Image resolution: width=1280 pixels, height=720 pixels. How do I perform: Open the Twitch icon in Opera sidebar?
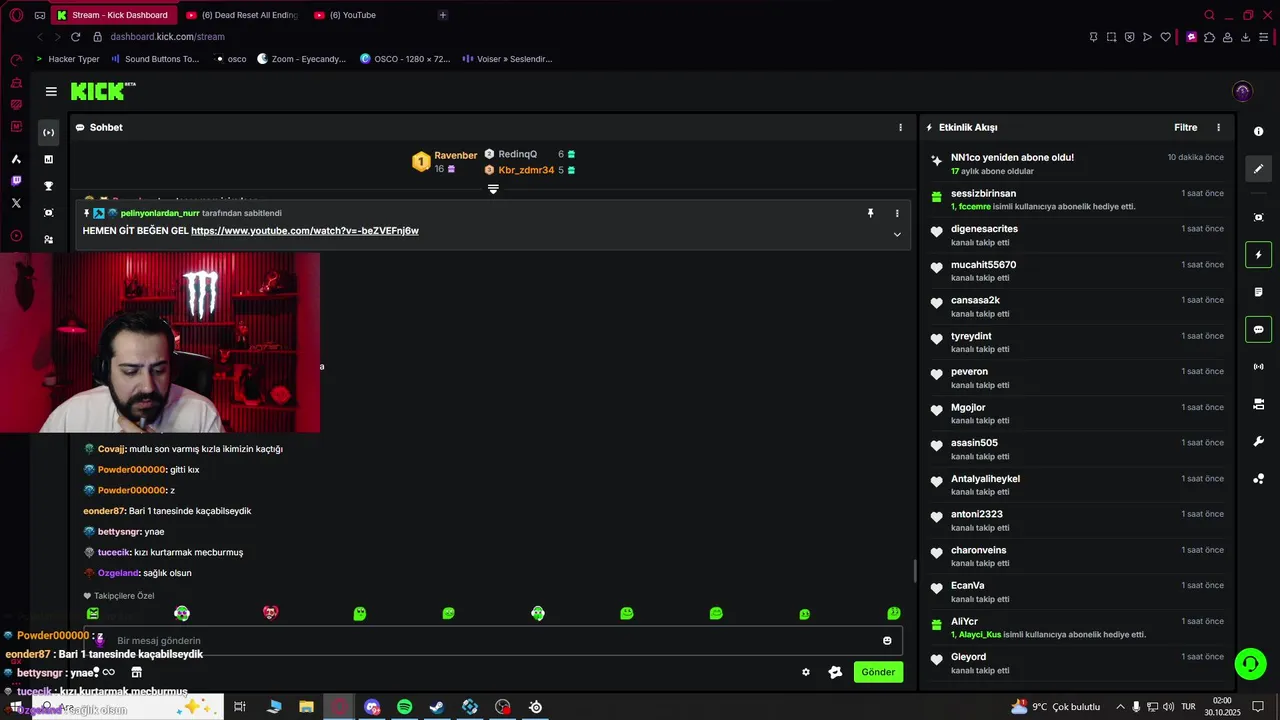click(16, 181)
